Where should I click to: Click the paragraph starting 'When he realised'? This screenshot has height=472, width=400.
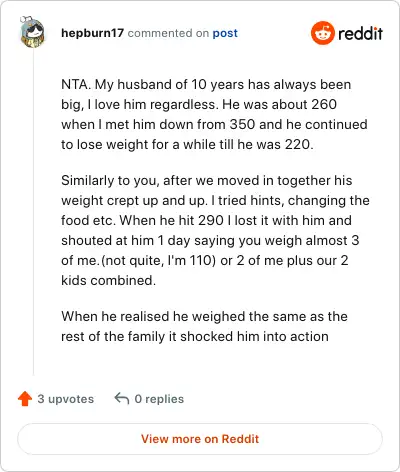coord(204,326)
